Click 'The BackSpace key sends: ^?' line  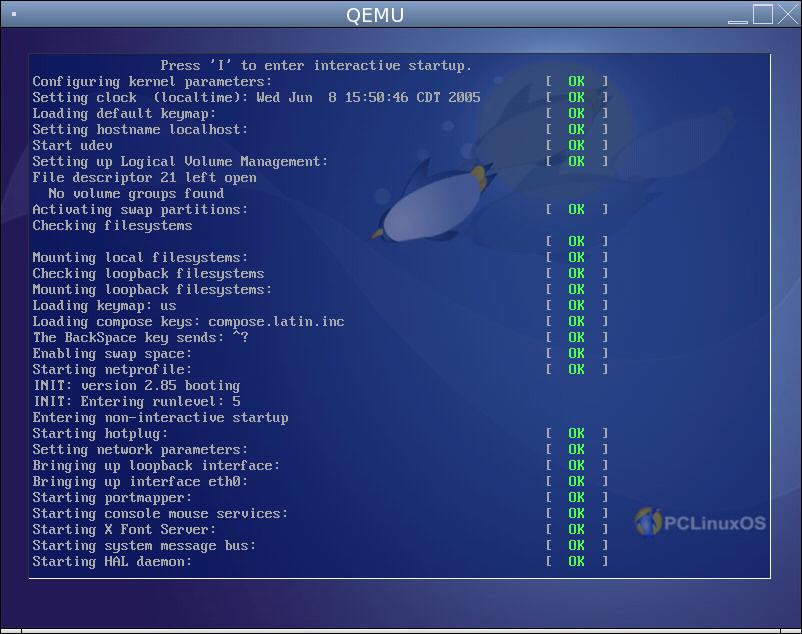(x=140, y=337)
